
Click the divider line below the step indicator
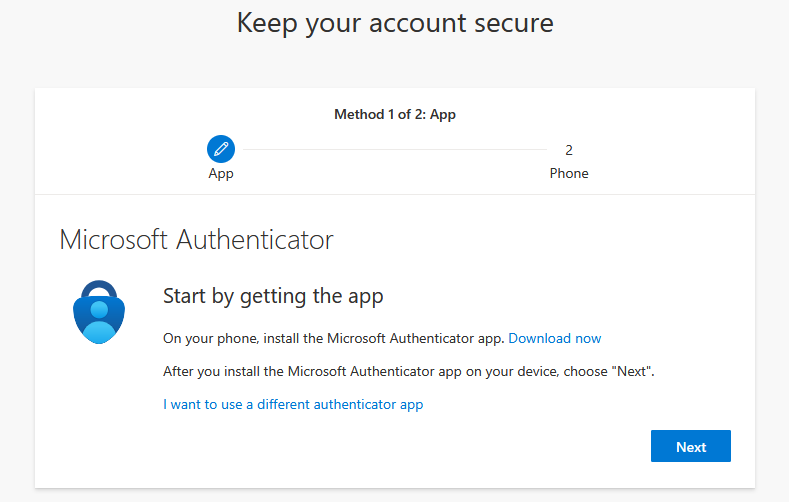coord(394,194)
